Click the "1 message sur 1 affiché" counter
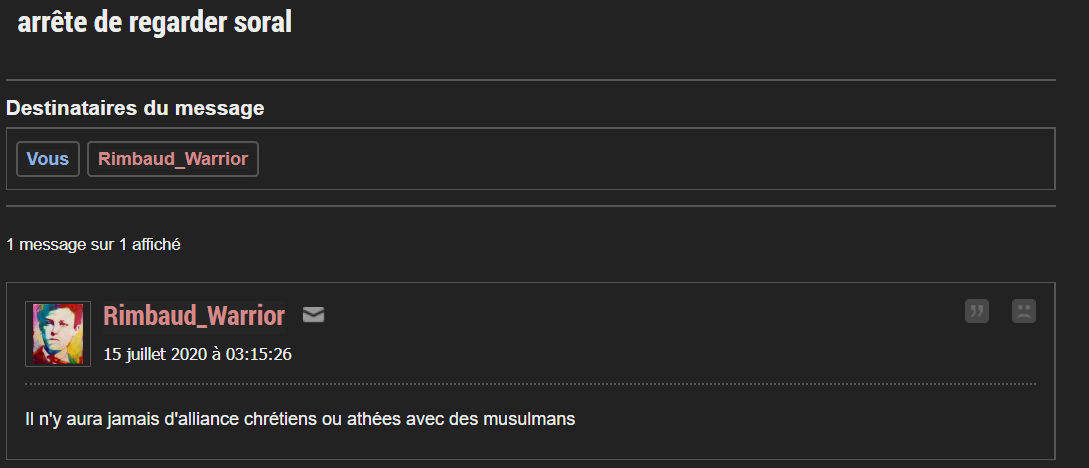Screen dimensions: 1089x468 tap(93, 244)
